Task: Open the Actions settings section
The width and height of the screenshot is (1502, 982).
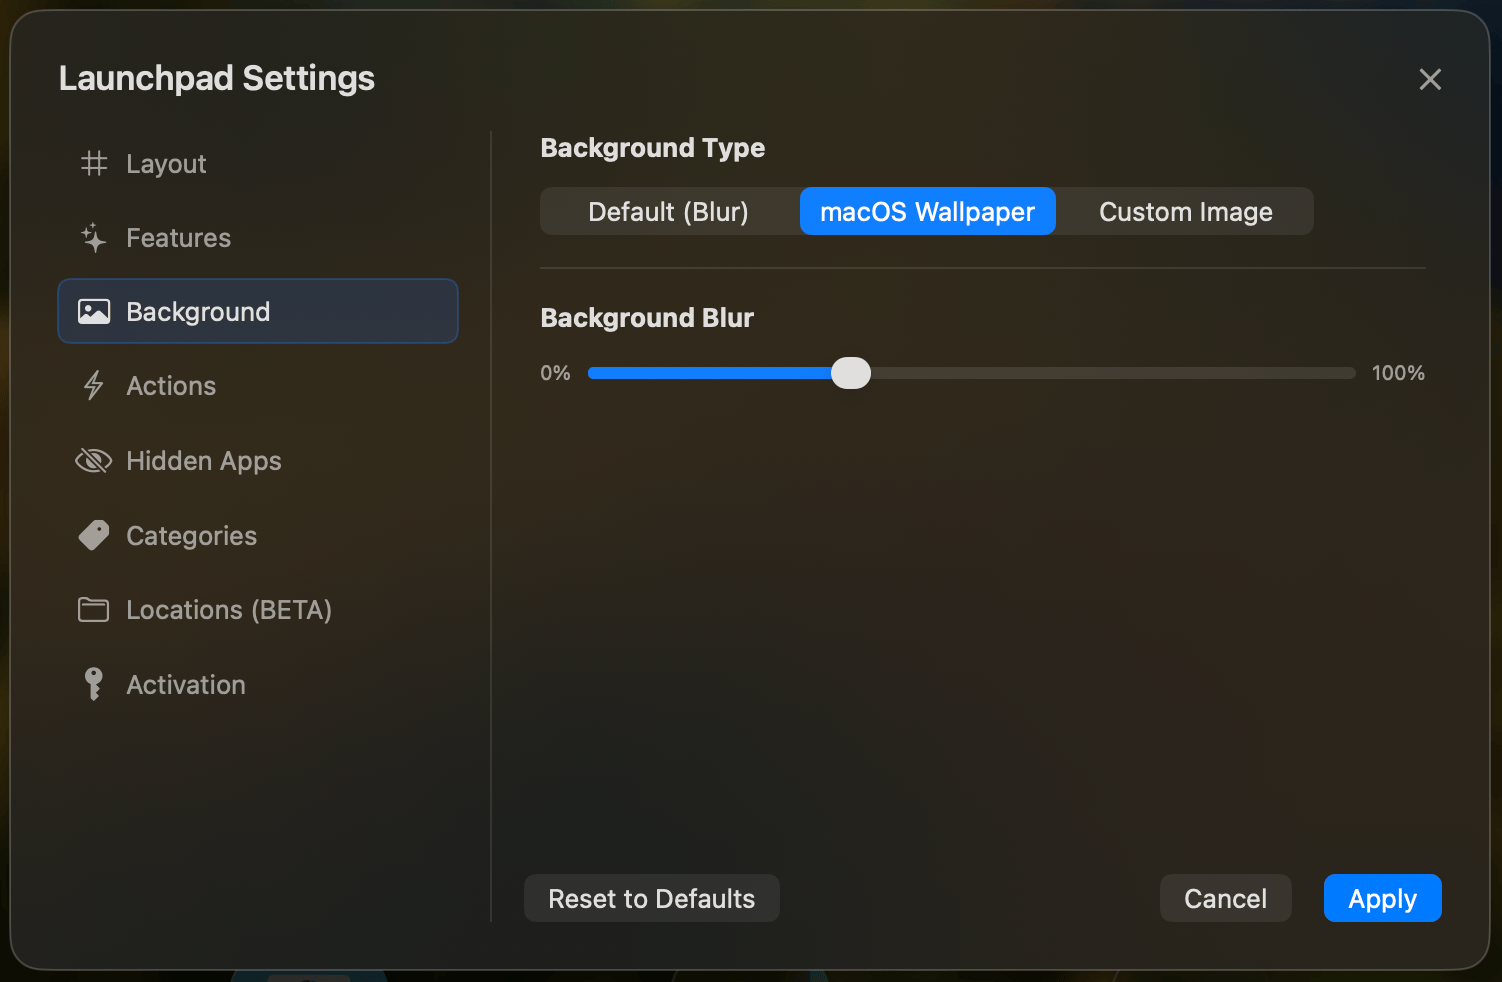Action: (x=171, y=385)
